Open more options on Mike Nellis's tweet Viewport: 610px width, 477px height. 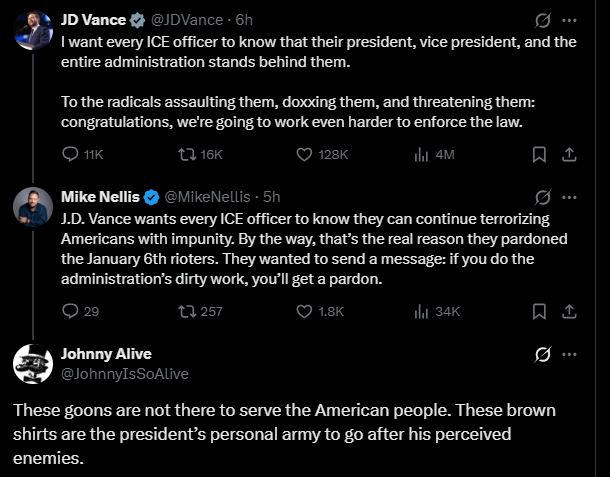569,195
